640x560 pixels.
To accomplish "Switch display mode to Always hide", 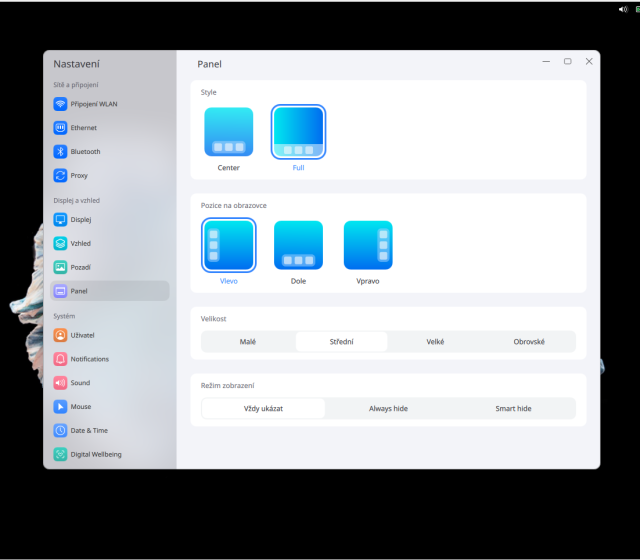I will [388, 408].
